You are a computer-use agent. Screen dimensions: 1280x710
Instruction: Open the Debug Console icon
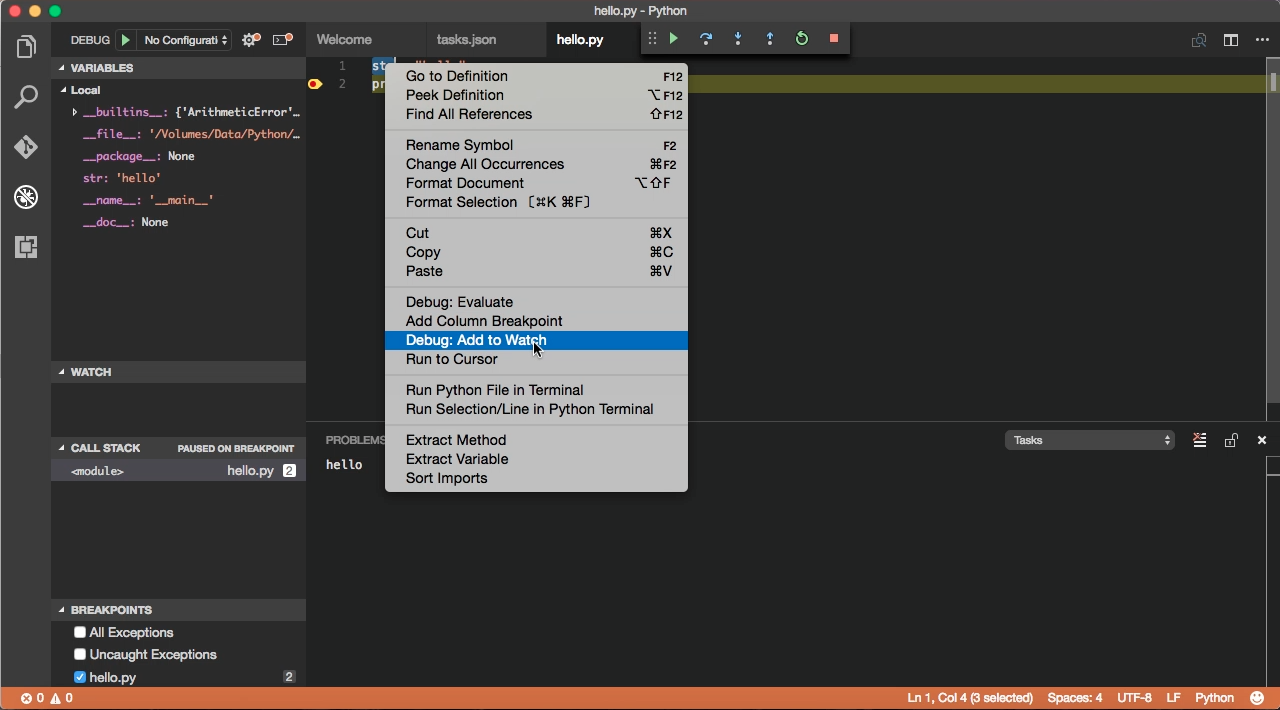283,40
